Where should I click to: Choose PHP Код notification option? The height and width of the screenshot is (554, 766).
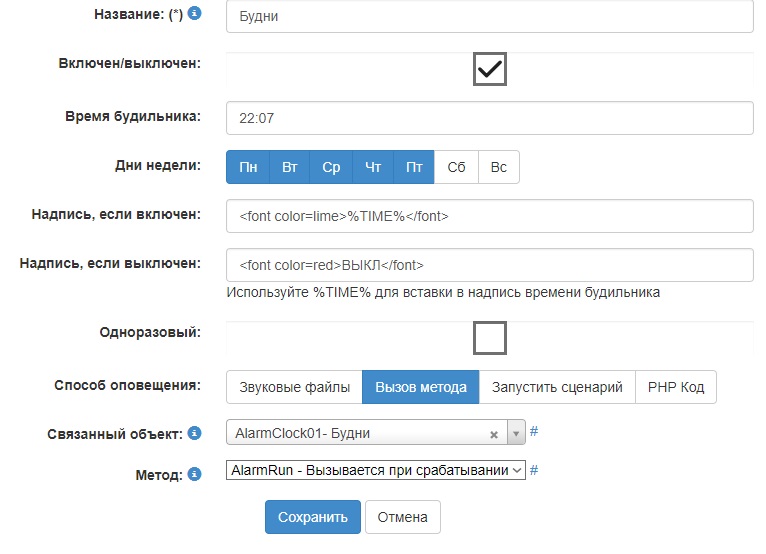[x=676, y=387]
